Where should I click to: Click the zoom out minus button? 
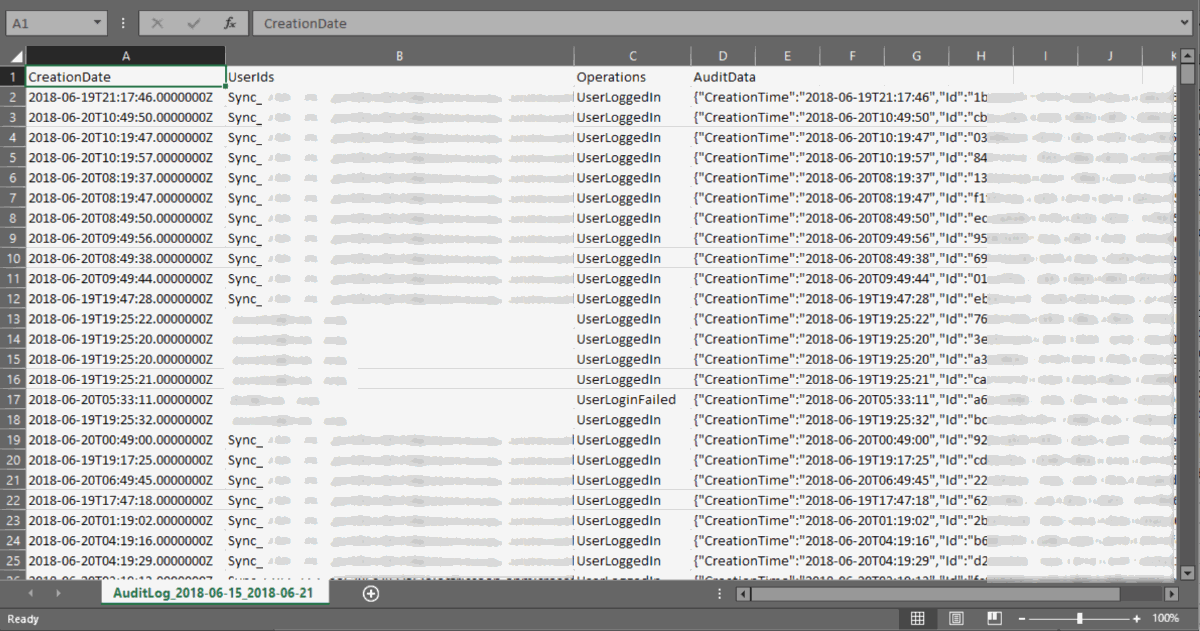point(1023,619)
